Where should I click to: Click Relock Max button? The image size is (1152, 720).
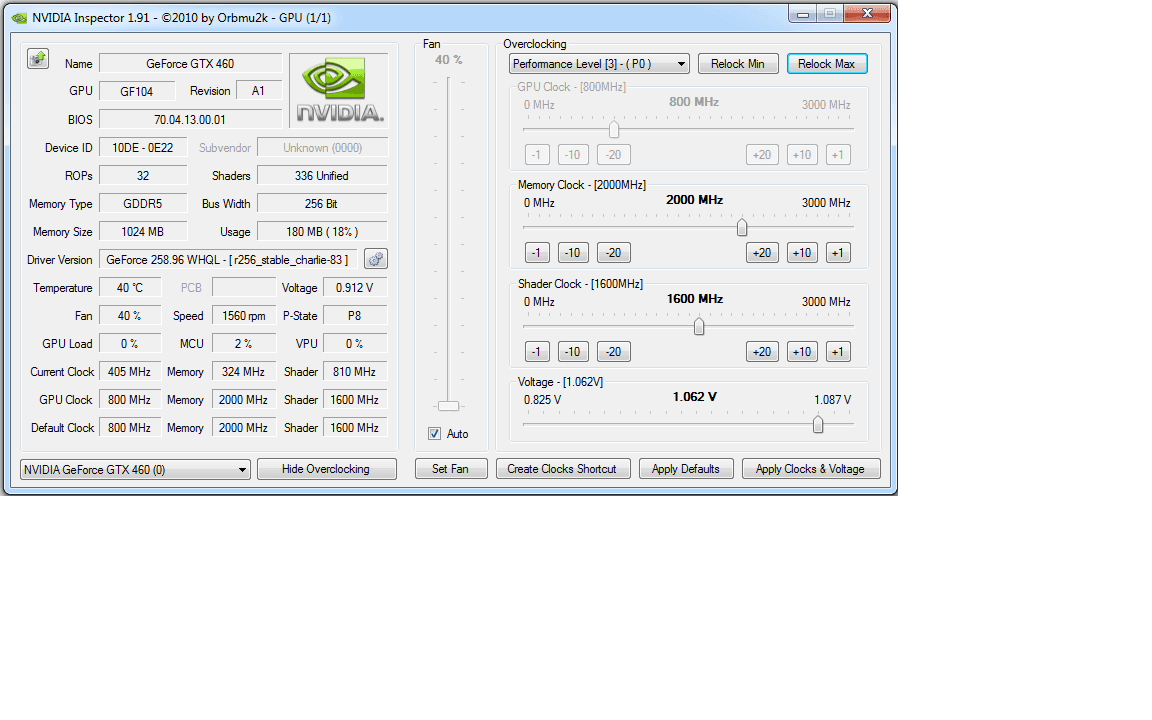(x=827, y=64)
